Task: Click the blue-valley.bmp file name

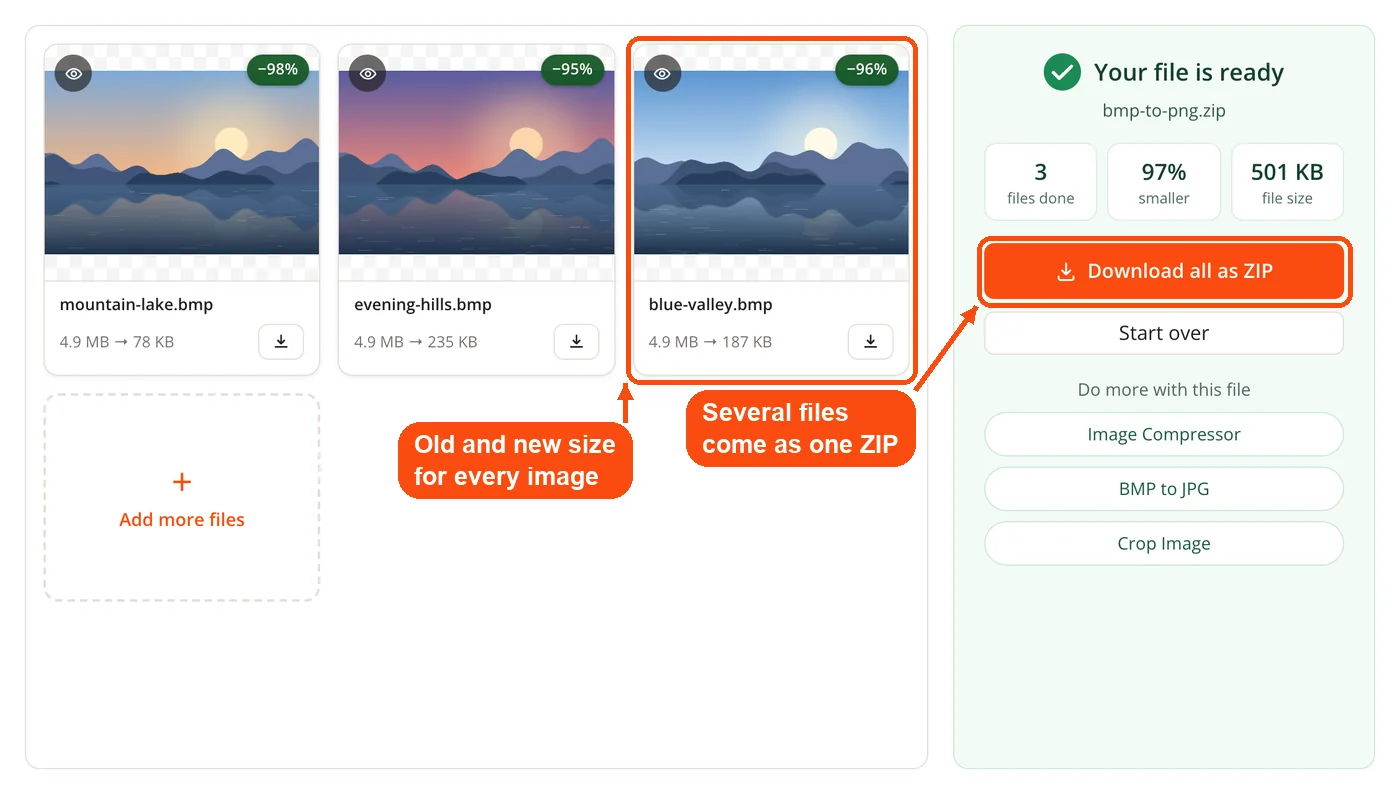Action: [710, 304]
